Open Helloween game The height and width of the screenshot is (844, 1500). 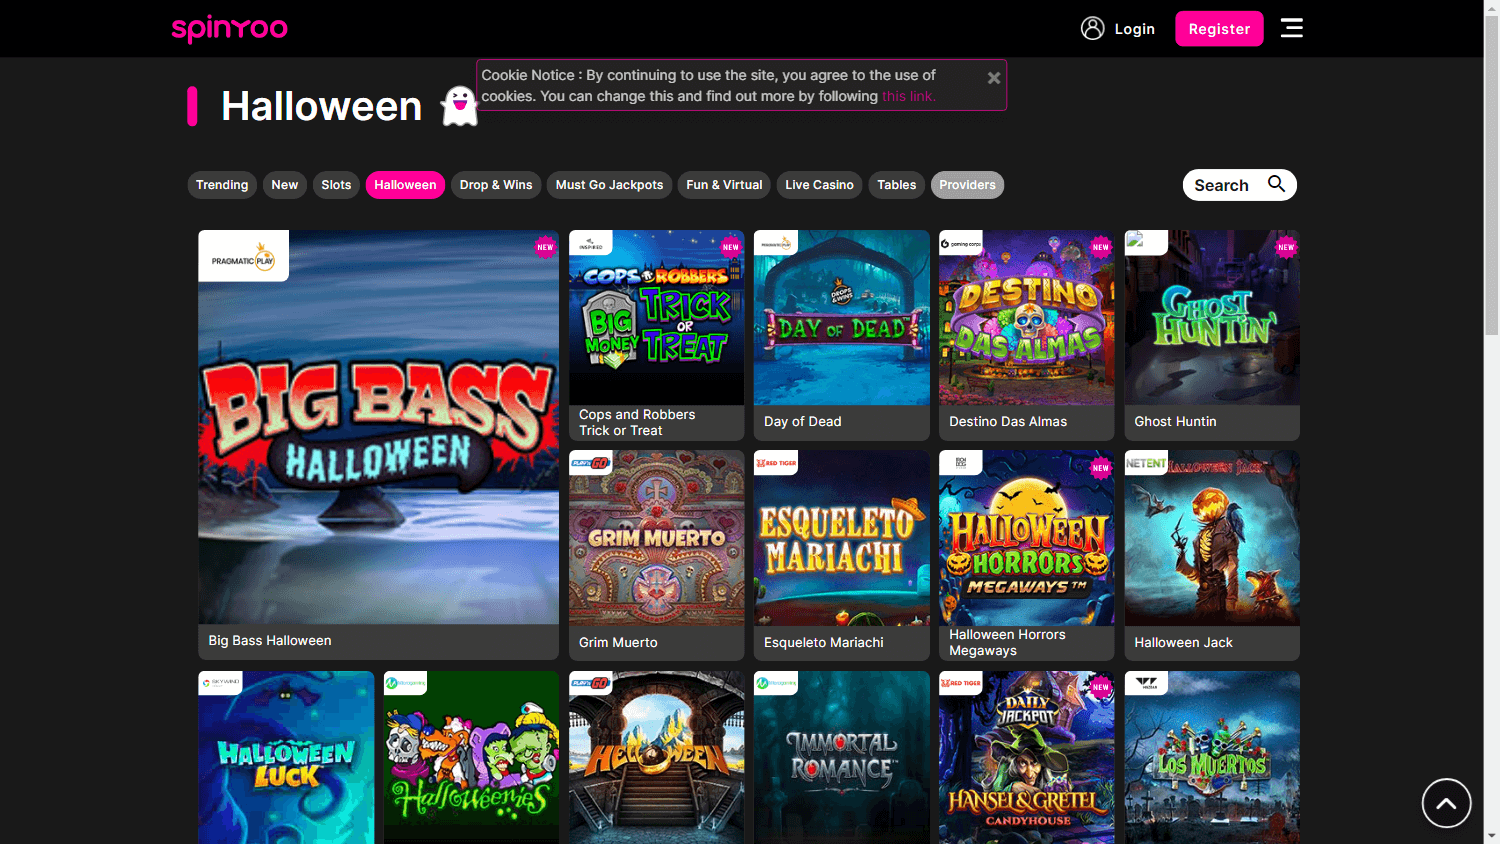point(656,757)
